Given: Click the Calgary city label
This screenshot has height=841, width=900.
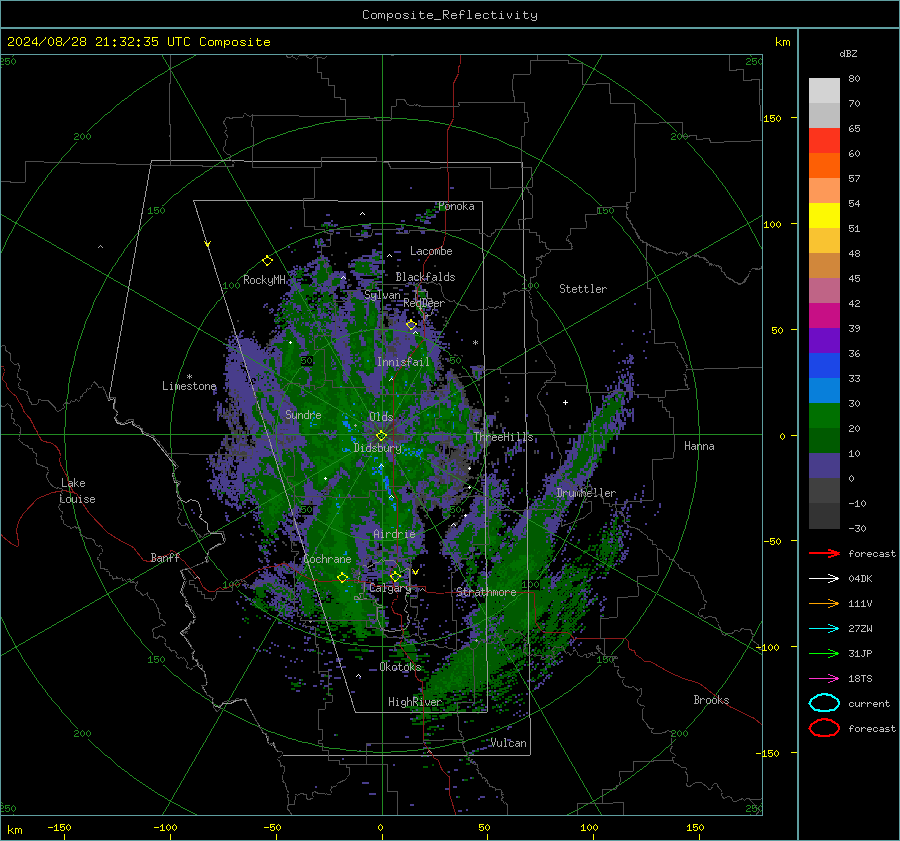Looking at the screenshot, I should (390, 588).
